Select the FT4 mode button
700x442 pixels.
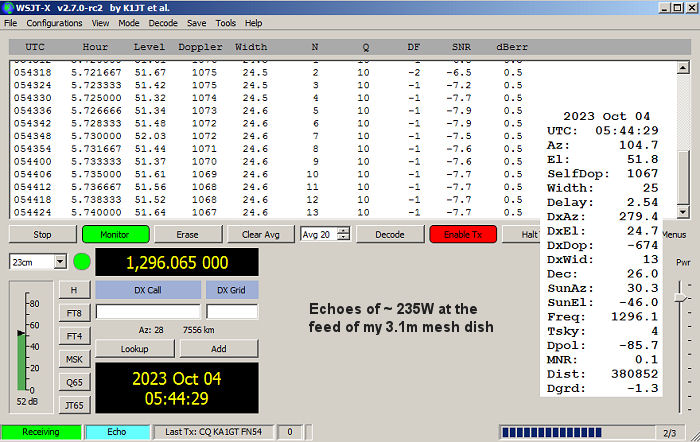pos(74,336)
